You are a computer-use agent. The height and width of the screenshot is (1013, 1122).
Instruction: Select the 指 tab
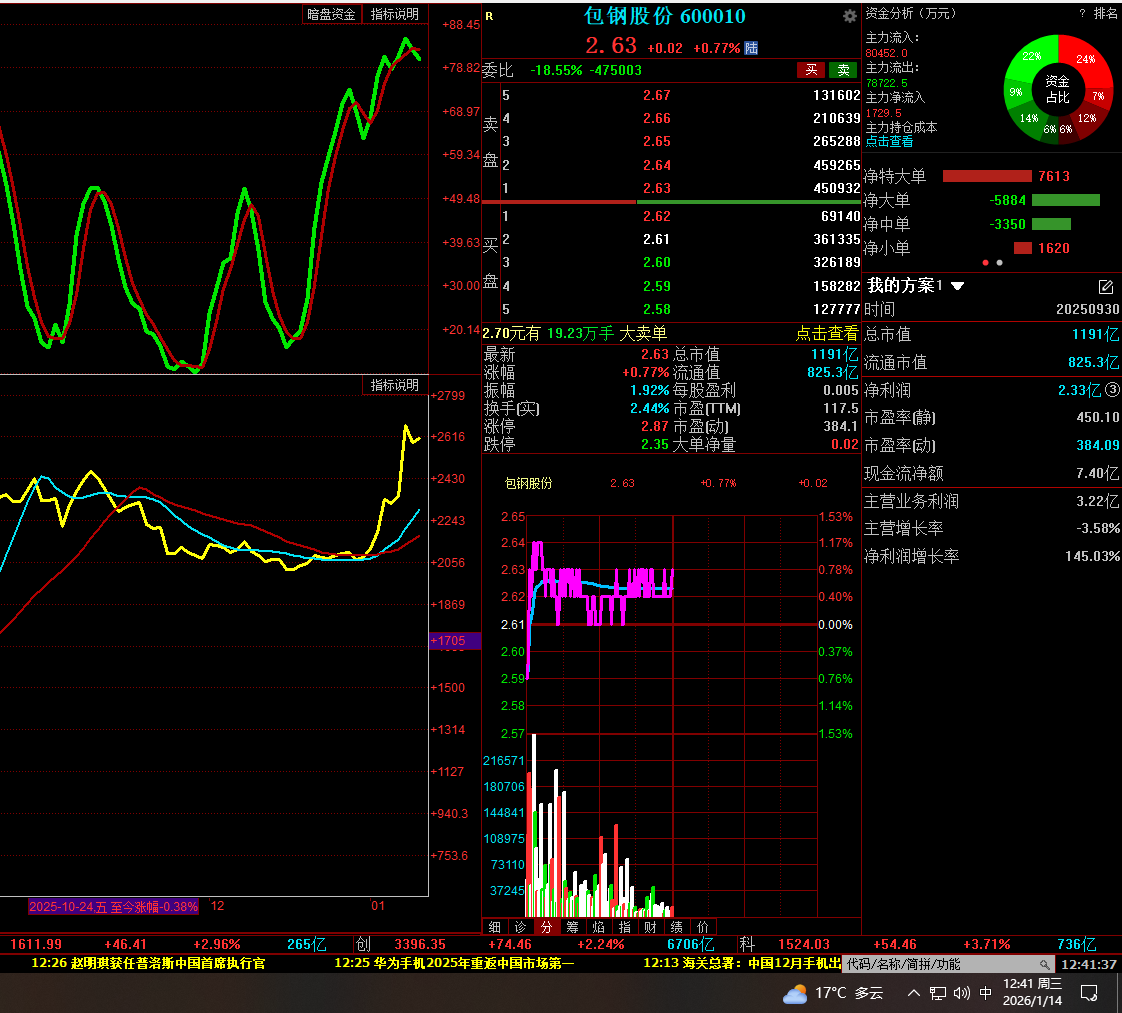point(625,927)
